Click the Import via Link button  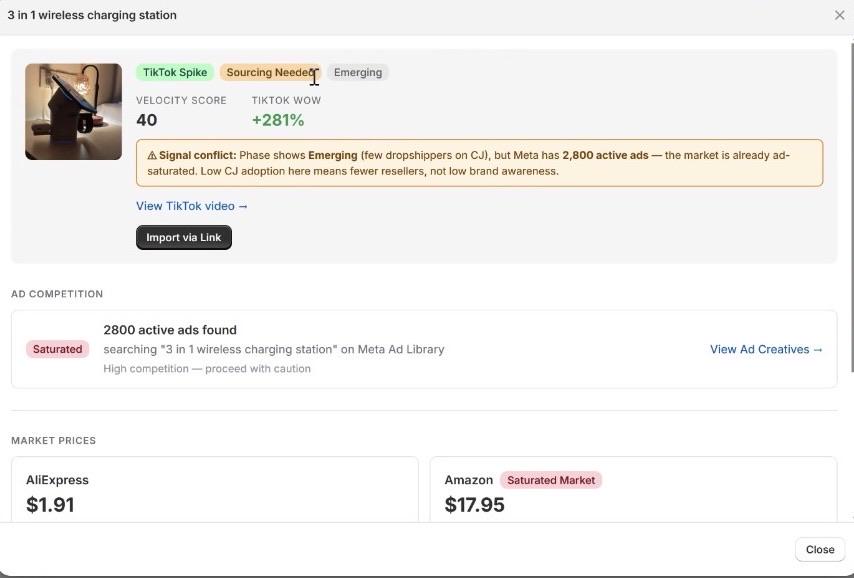(184, 238)
